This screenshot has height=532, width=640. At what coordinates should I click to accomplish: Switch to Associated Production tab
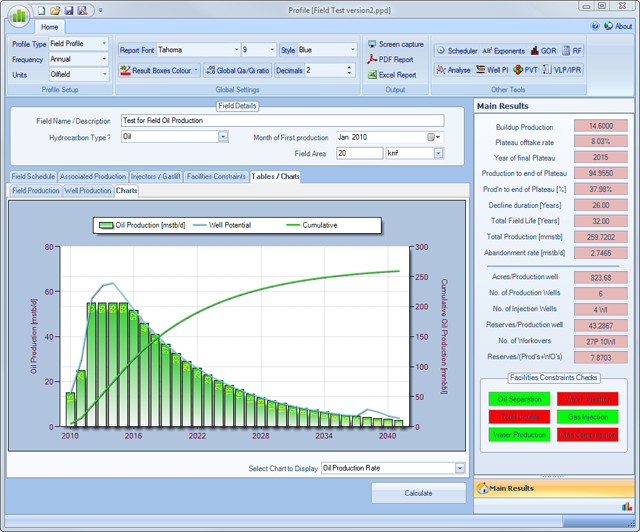(93, 176)
